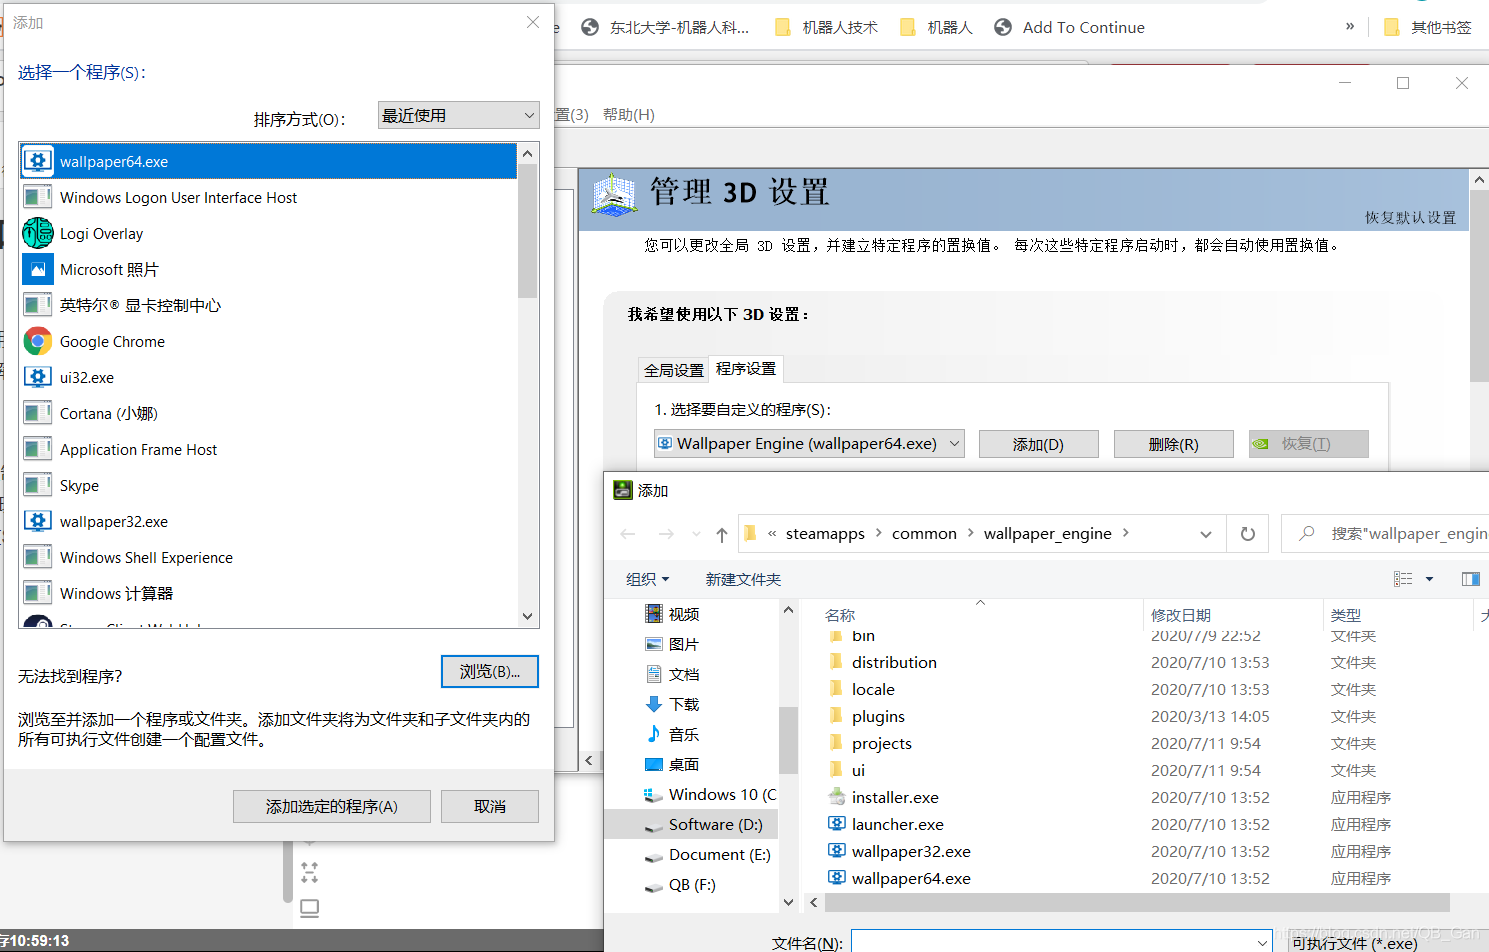Click 恢复默认设置 link
1489x952 pixels.
1410,217
